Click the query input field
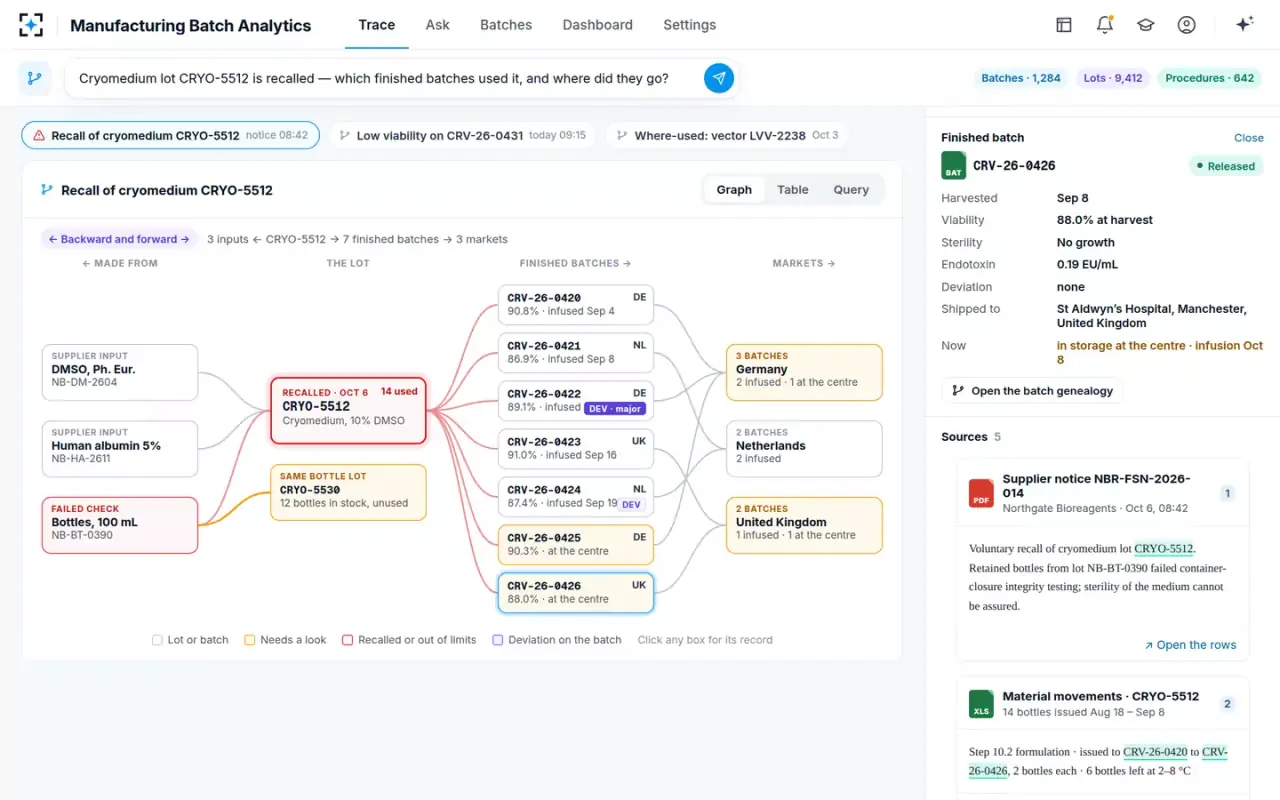This screenshot has width=1280, height=800. (x=385, y=78)
